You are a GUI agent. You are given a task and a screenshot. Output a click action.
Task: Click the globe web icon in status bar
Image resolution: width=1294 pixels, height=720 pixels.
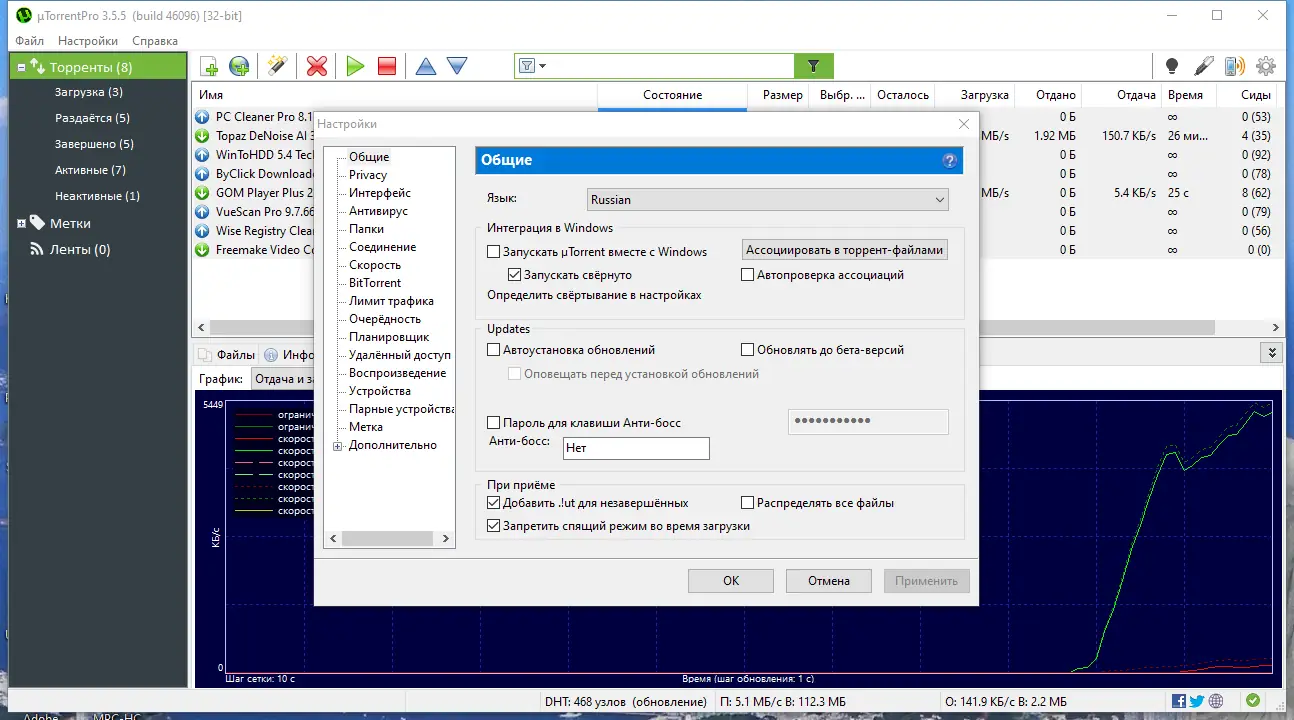[x=1216, y=701]
